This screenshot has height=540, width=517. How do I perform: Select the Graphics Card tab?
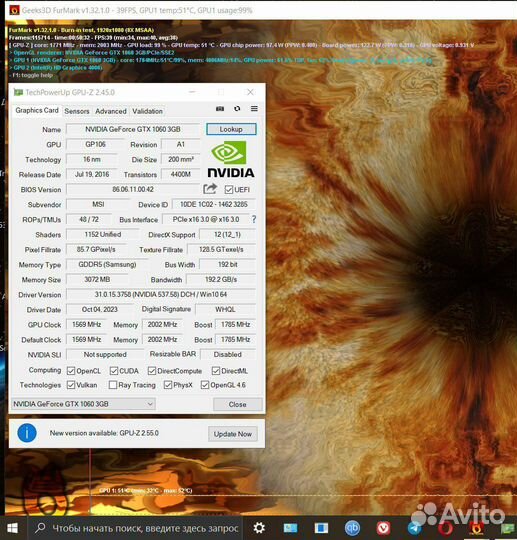click(37, 110)
